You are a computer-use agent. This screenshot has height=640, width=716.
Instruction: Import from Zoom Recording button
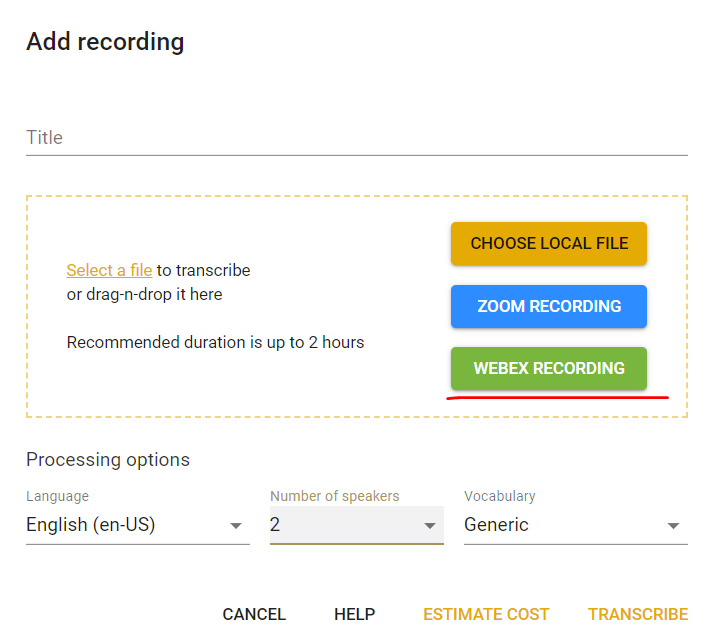point(549,306)
